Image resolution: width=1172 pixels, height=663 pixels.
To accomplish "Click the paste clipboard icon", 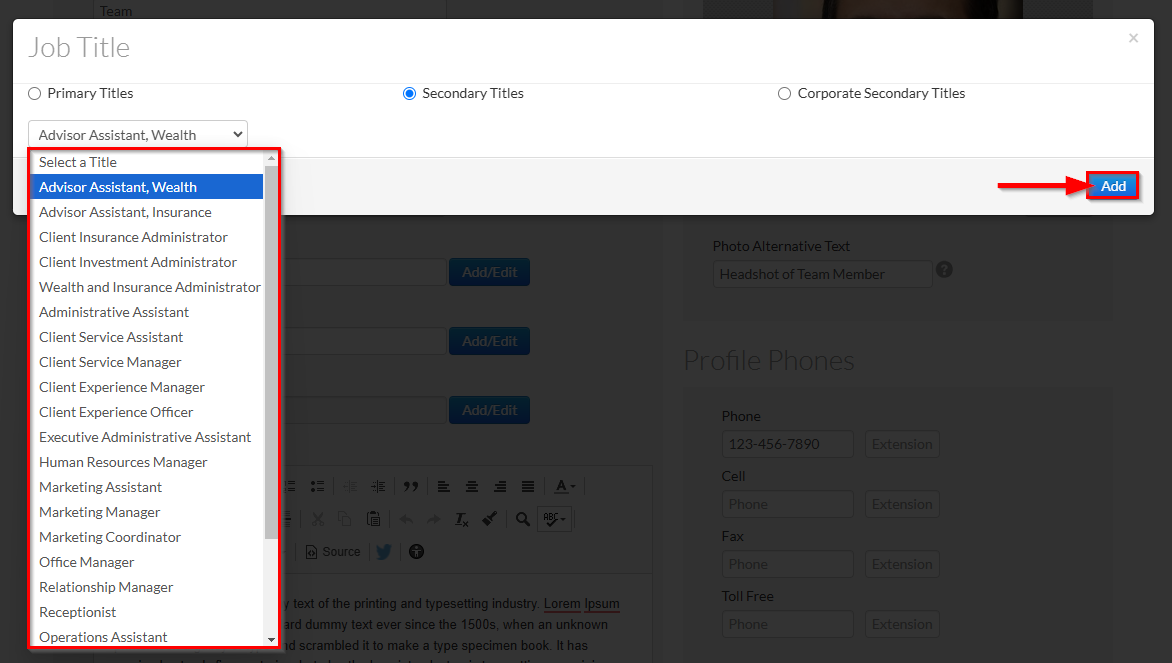I will coord(374,519).
